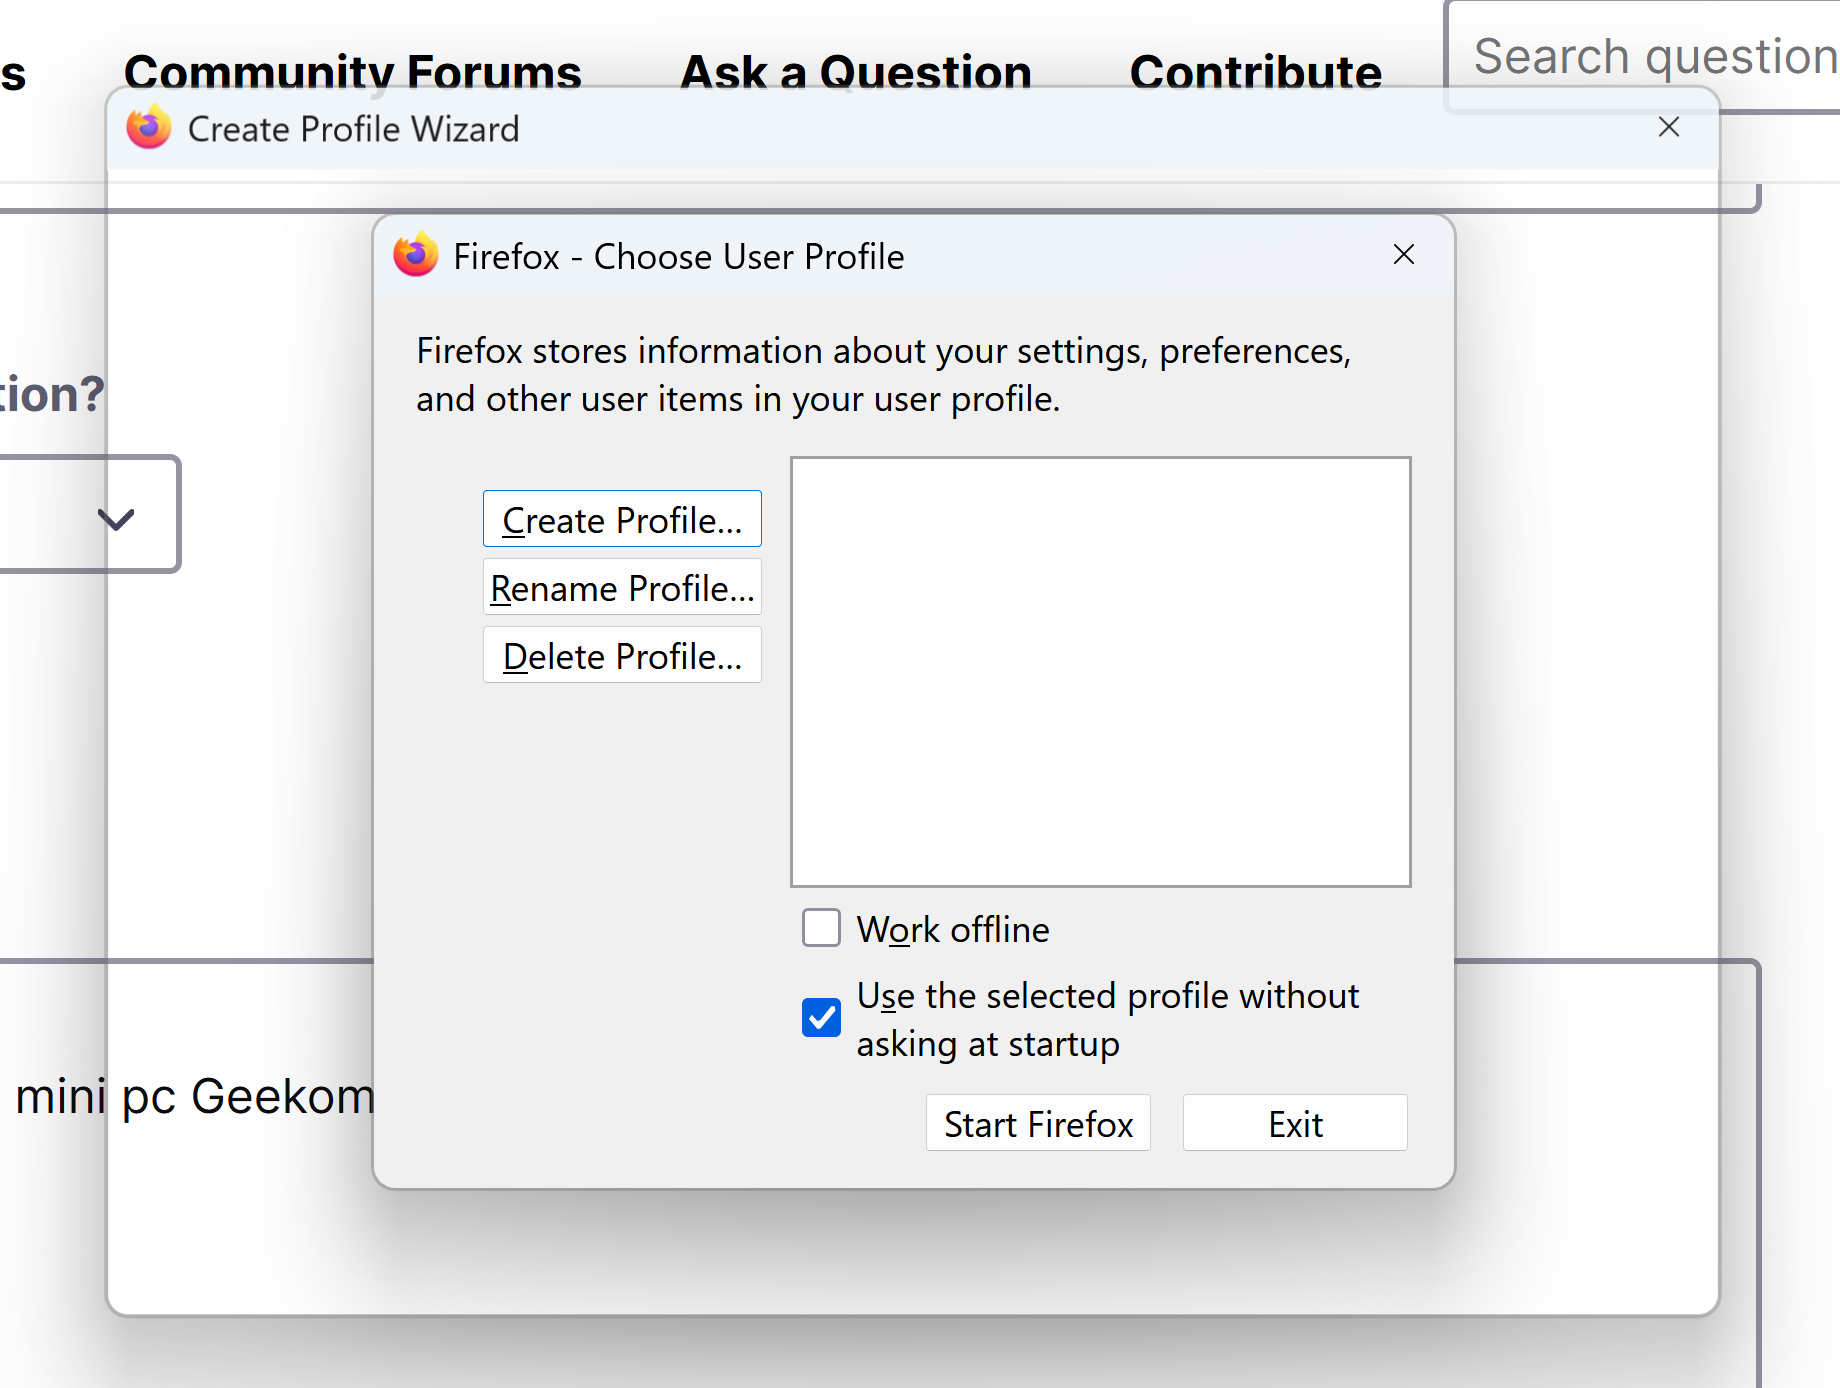Image resolution: width=1840 pixels, height=1388 pixels.
Task: Click the Start Firefox button
Action: pyautogui.click(x=1038, y=1123)
